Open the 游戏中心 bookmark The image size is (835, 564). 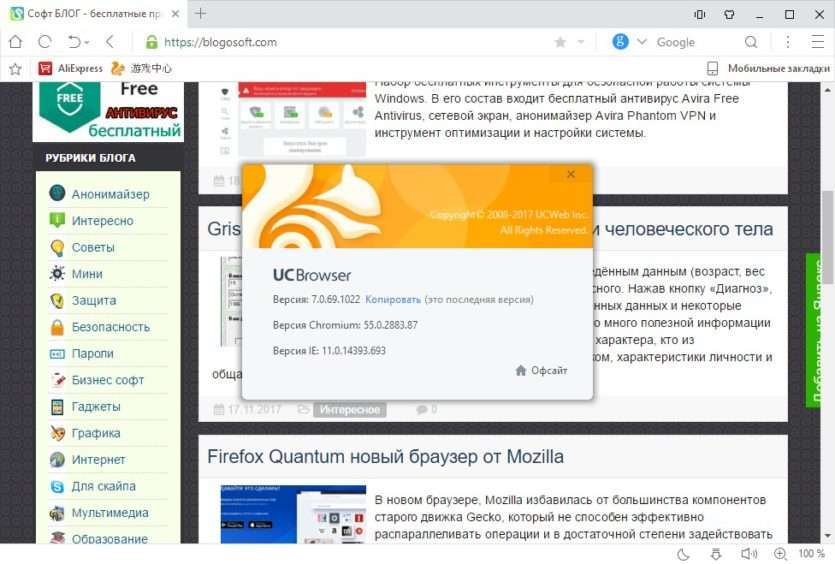click(141, 68)
